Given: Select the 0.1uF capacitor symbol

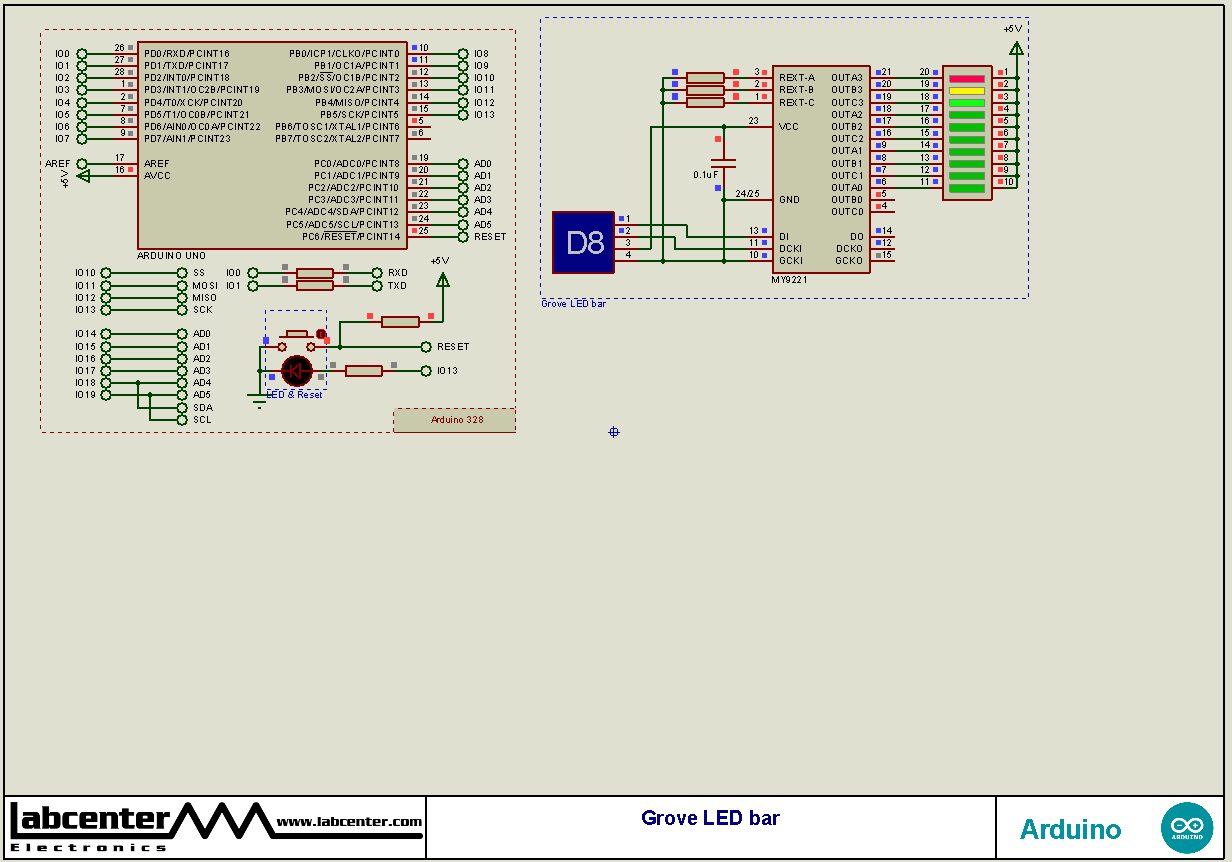Looking at the screenshot, I should 723,162.
